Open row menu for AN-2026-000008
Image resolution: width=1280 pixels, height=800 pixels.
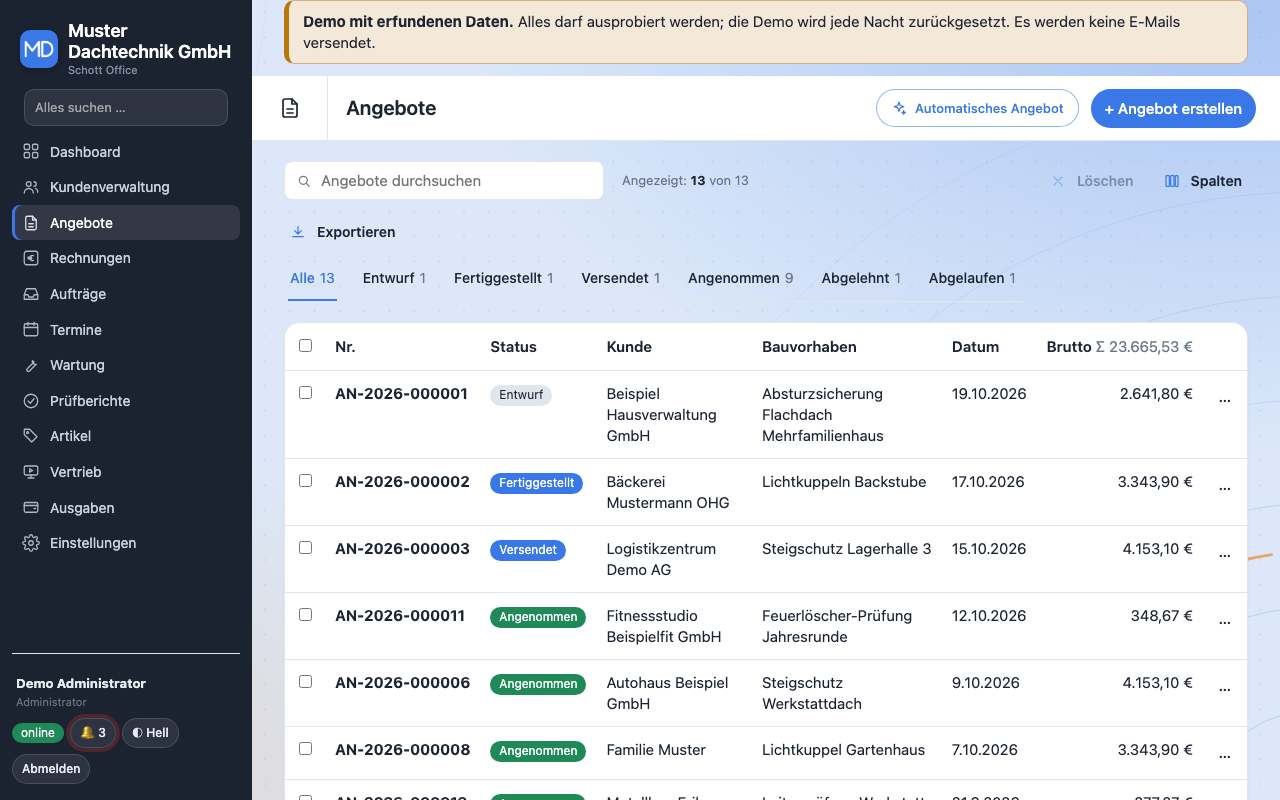click(x=1224, y=754)
